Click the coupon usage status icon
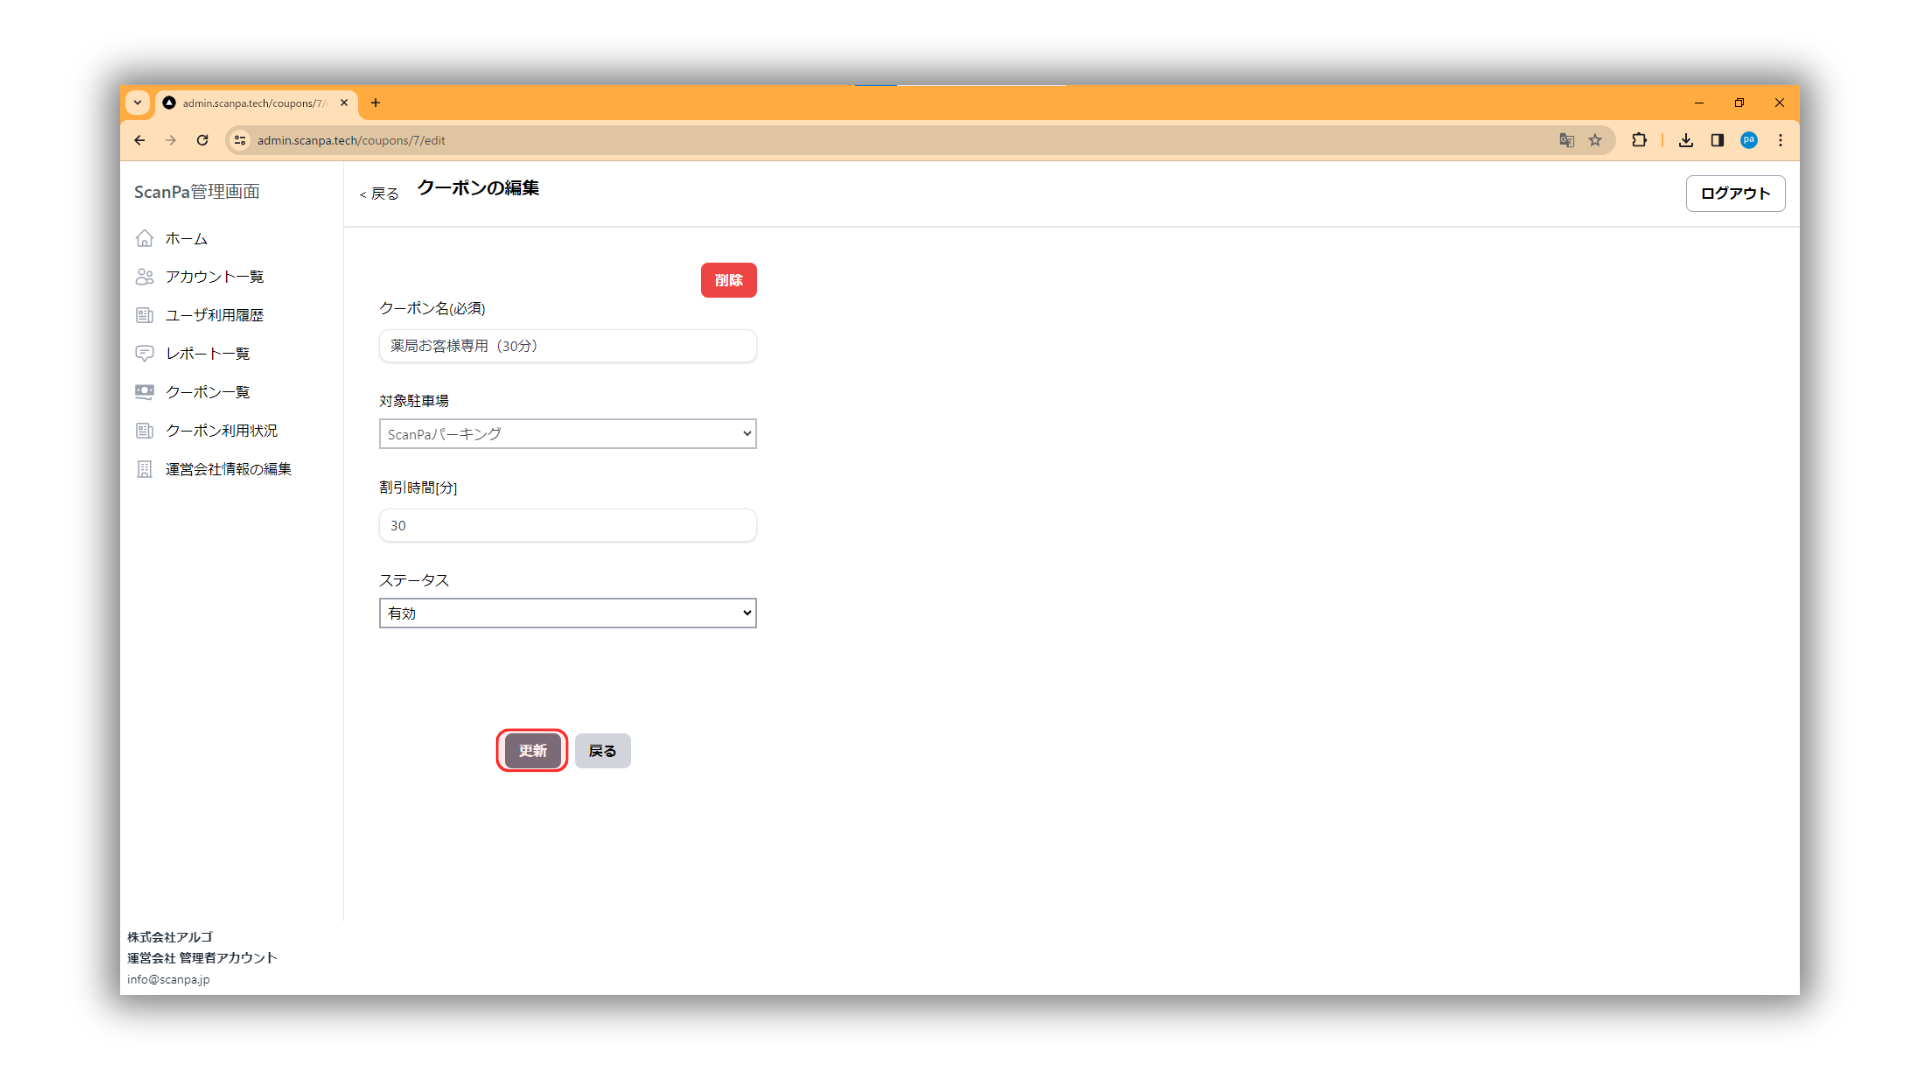This screenshot has height=1080, width=1920. click(x=144, y=430)
